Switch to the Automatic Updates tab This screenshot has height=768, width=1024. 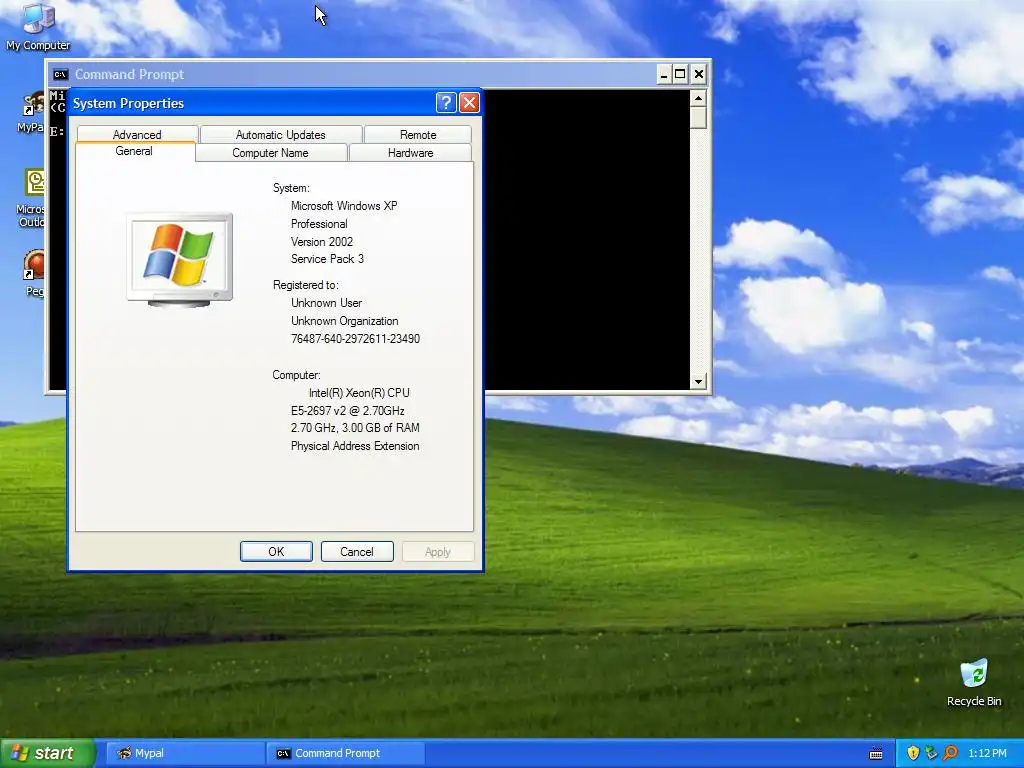281,134
